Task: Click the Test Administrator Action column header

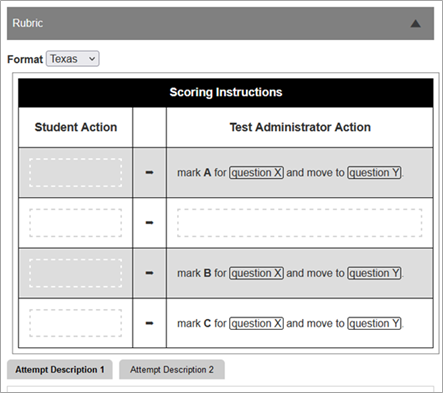Action: point(300,127)
